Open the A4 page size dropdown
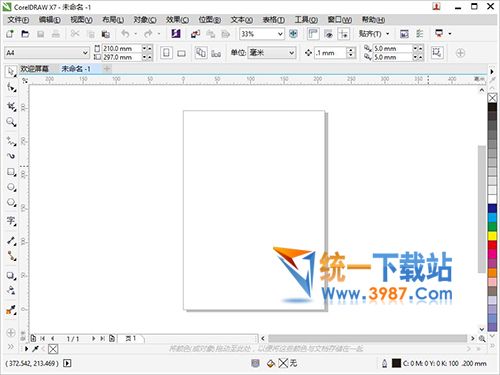This screenshot has height=375, width=500. pyautogui.click(x=85, y=53)
